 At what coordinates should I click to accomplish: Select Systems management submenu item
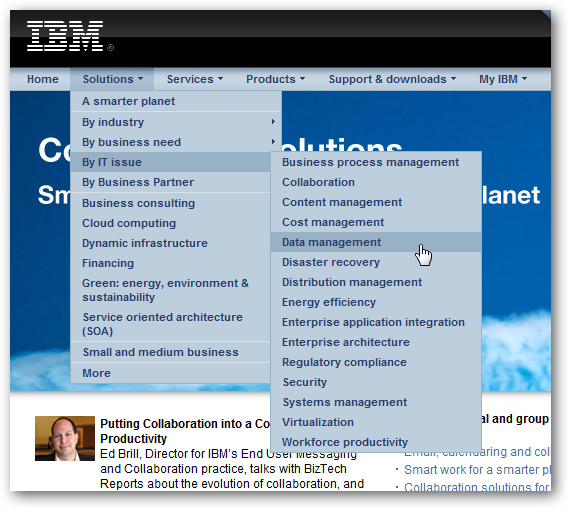pos(376,402)
